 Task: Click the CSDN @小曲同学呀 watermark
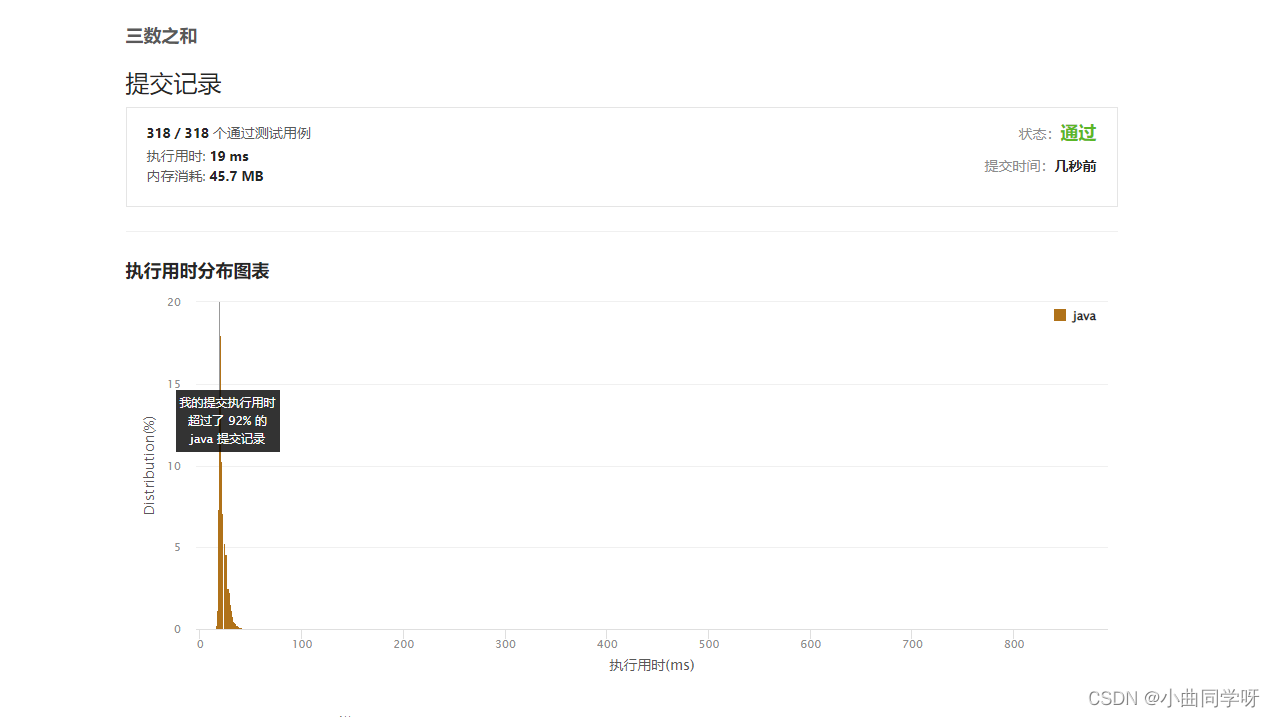(1173, 698)
